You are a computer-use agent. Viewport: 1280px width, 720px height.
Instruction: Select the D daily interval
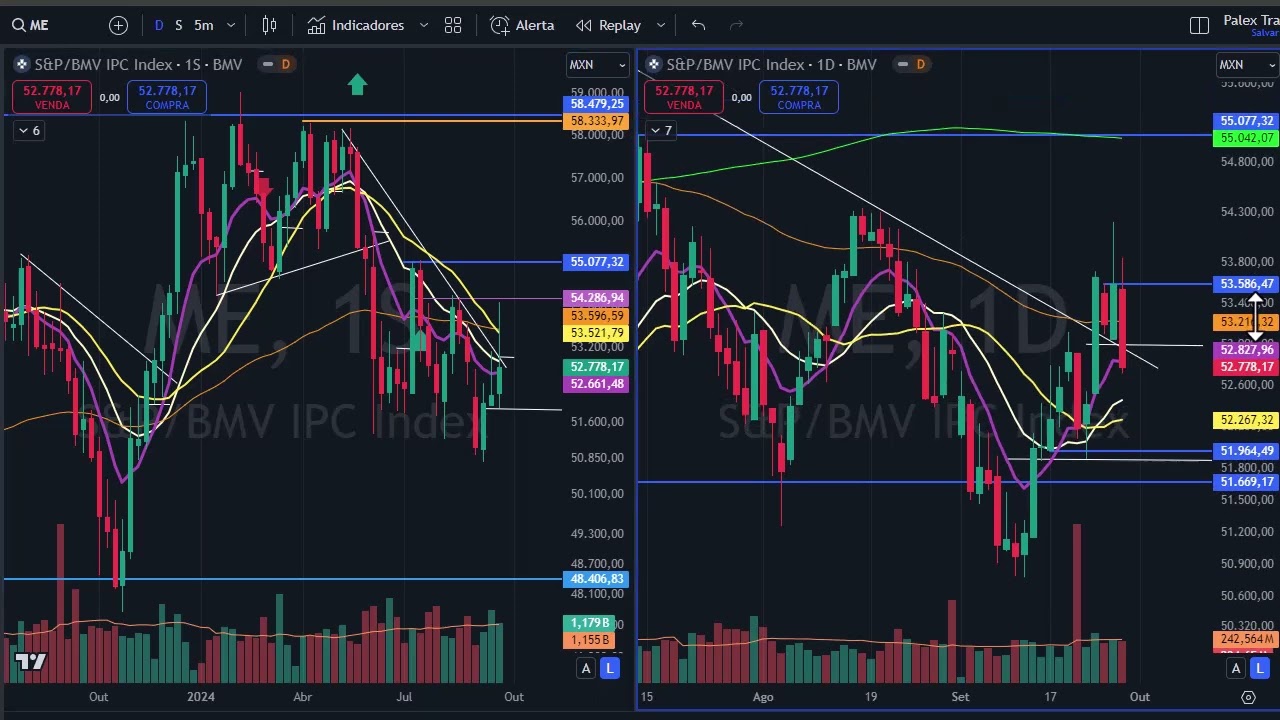point(159,25)
